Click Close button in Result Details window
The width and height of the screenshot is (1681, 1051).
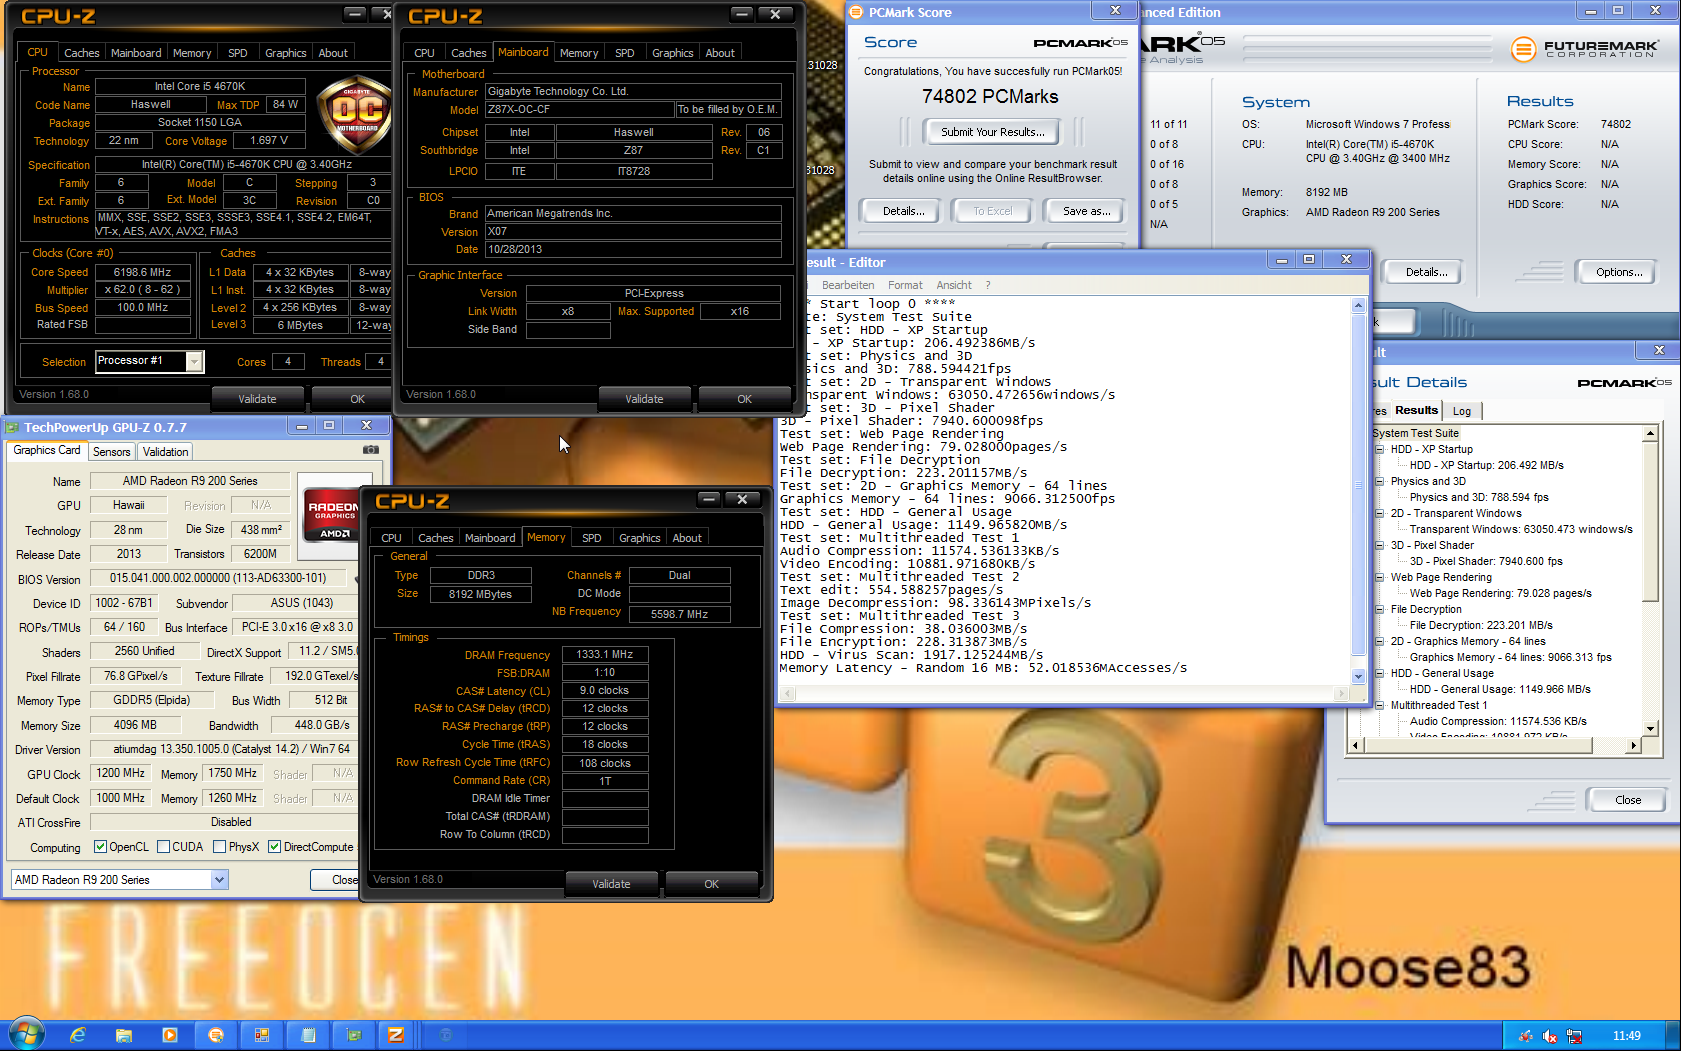point(1628,800)
